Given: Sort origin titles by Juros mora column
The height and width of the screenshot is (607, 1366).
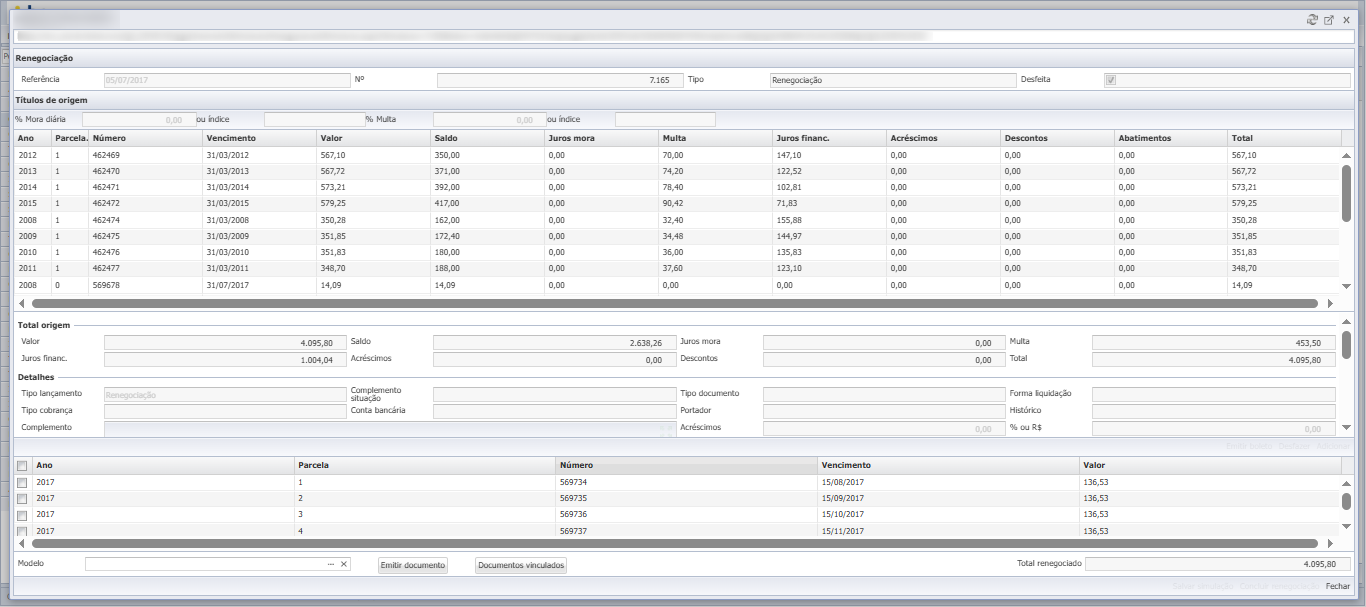Looking at the screenshot, I should 602,138.
